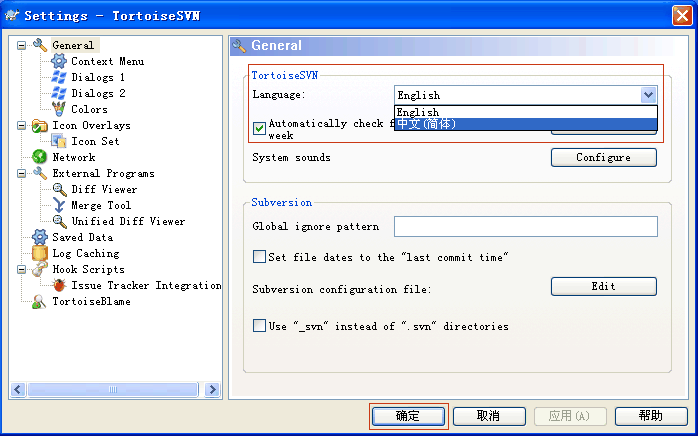The width and height of the screenshot is (698, 436).
Task: Click the Network globe icon
Action: coord(40,157)
